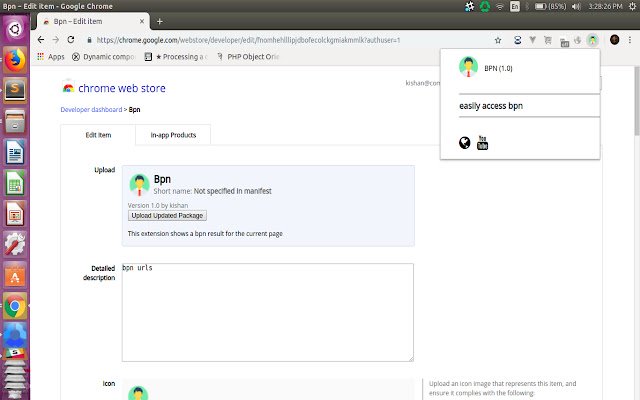Image resolution: width=640 pixels, height=400 pixels.
Task: Open a new browser tab
Action: [160, 21]
